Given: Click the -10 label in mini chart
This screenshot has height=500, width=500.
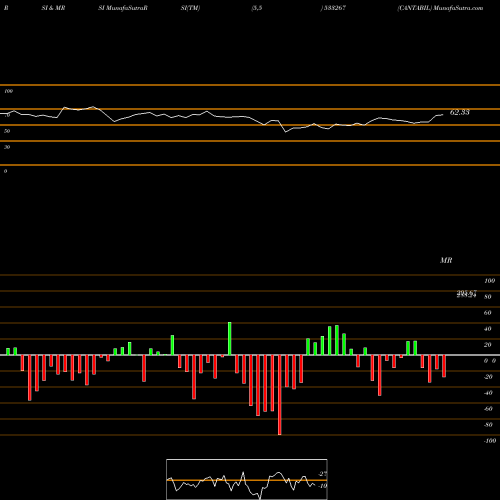Looking at the screenshot, I should pos(322,486).
